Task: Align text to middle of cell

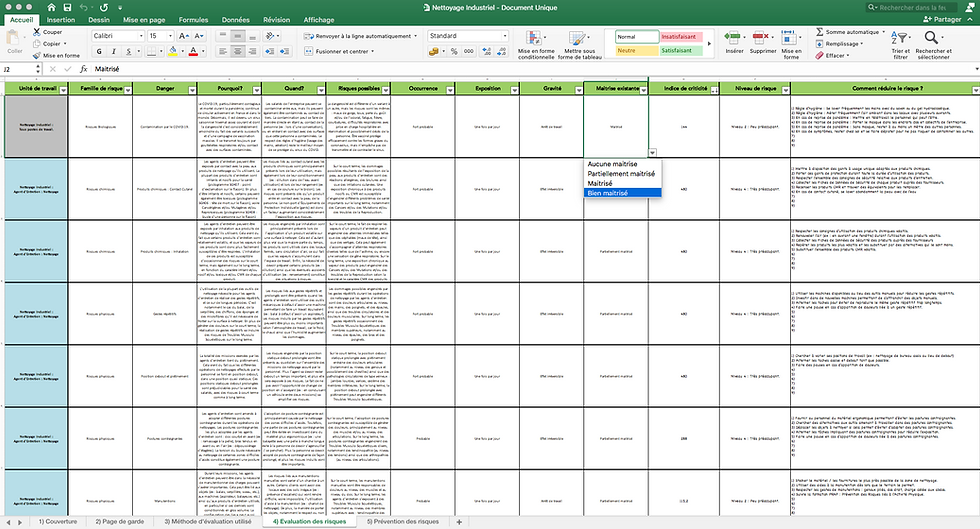Action: 238,36
